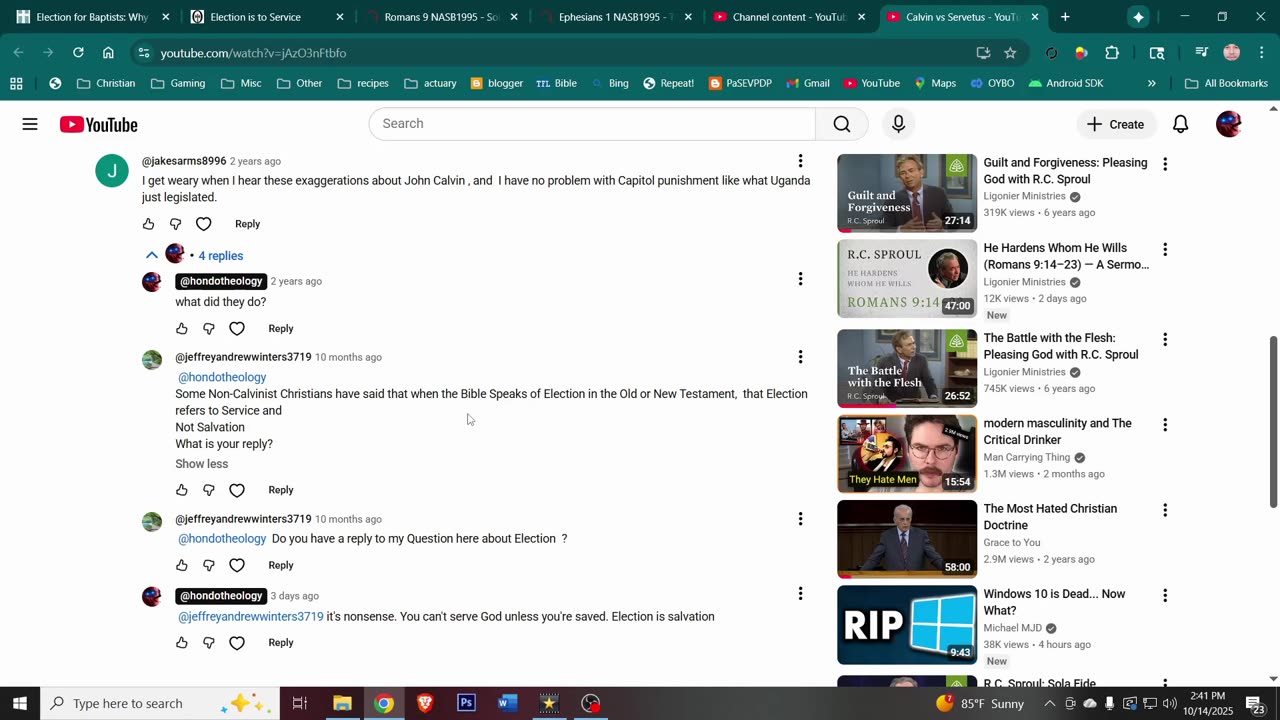Like the 'Some Non-Calvinist Christians' reply
The width and height of the screenshot is (1280, 720).
tap(182, 490)
